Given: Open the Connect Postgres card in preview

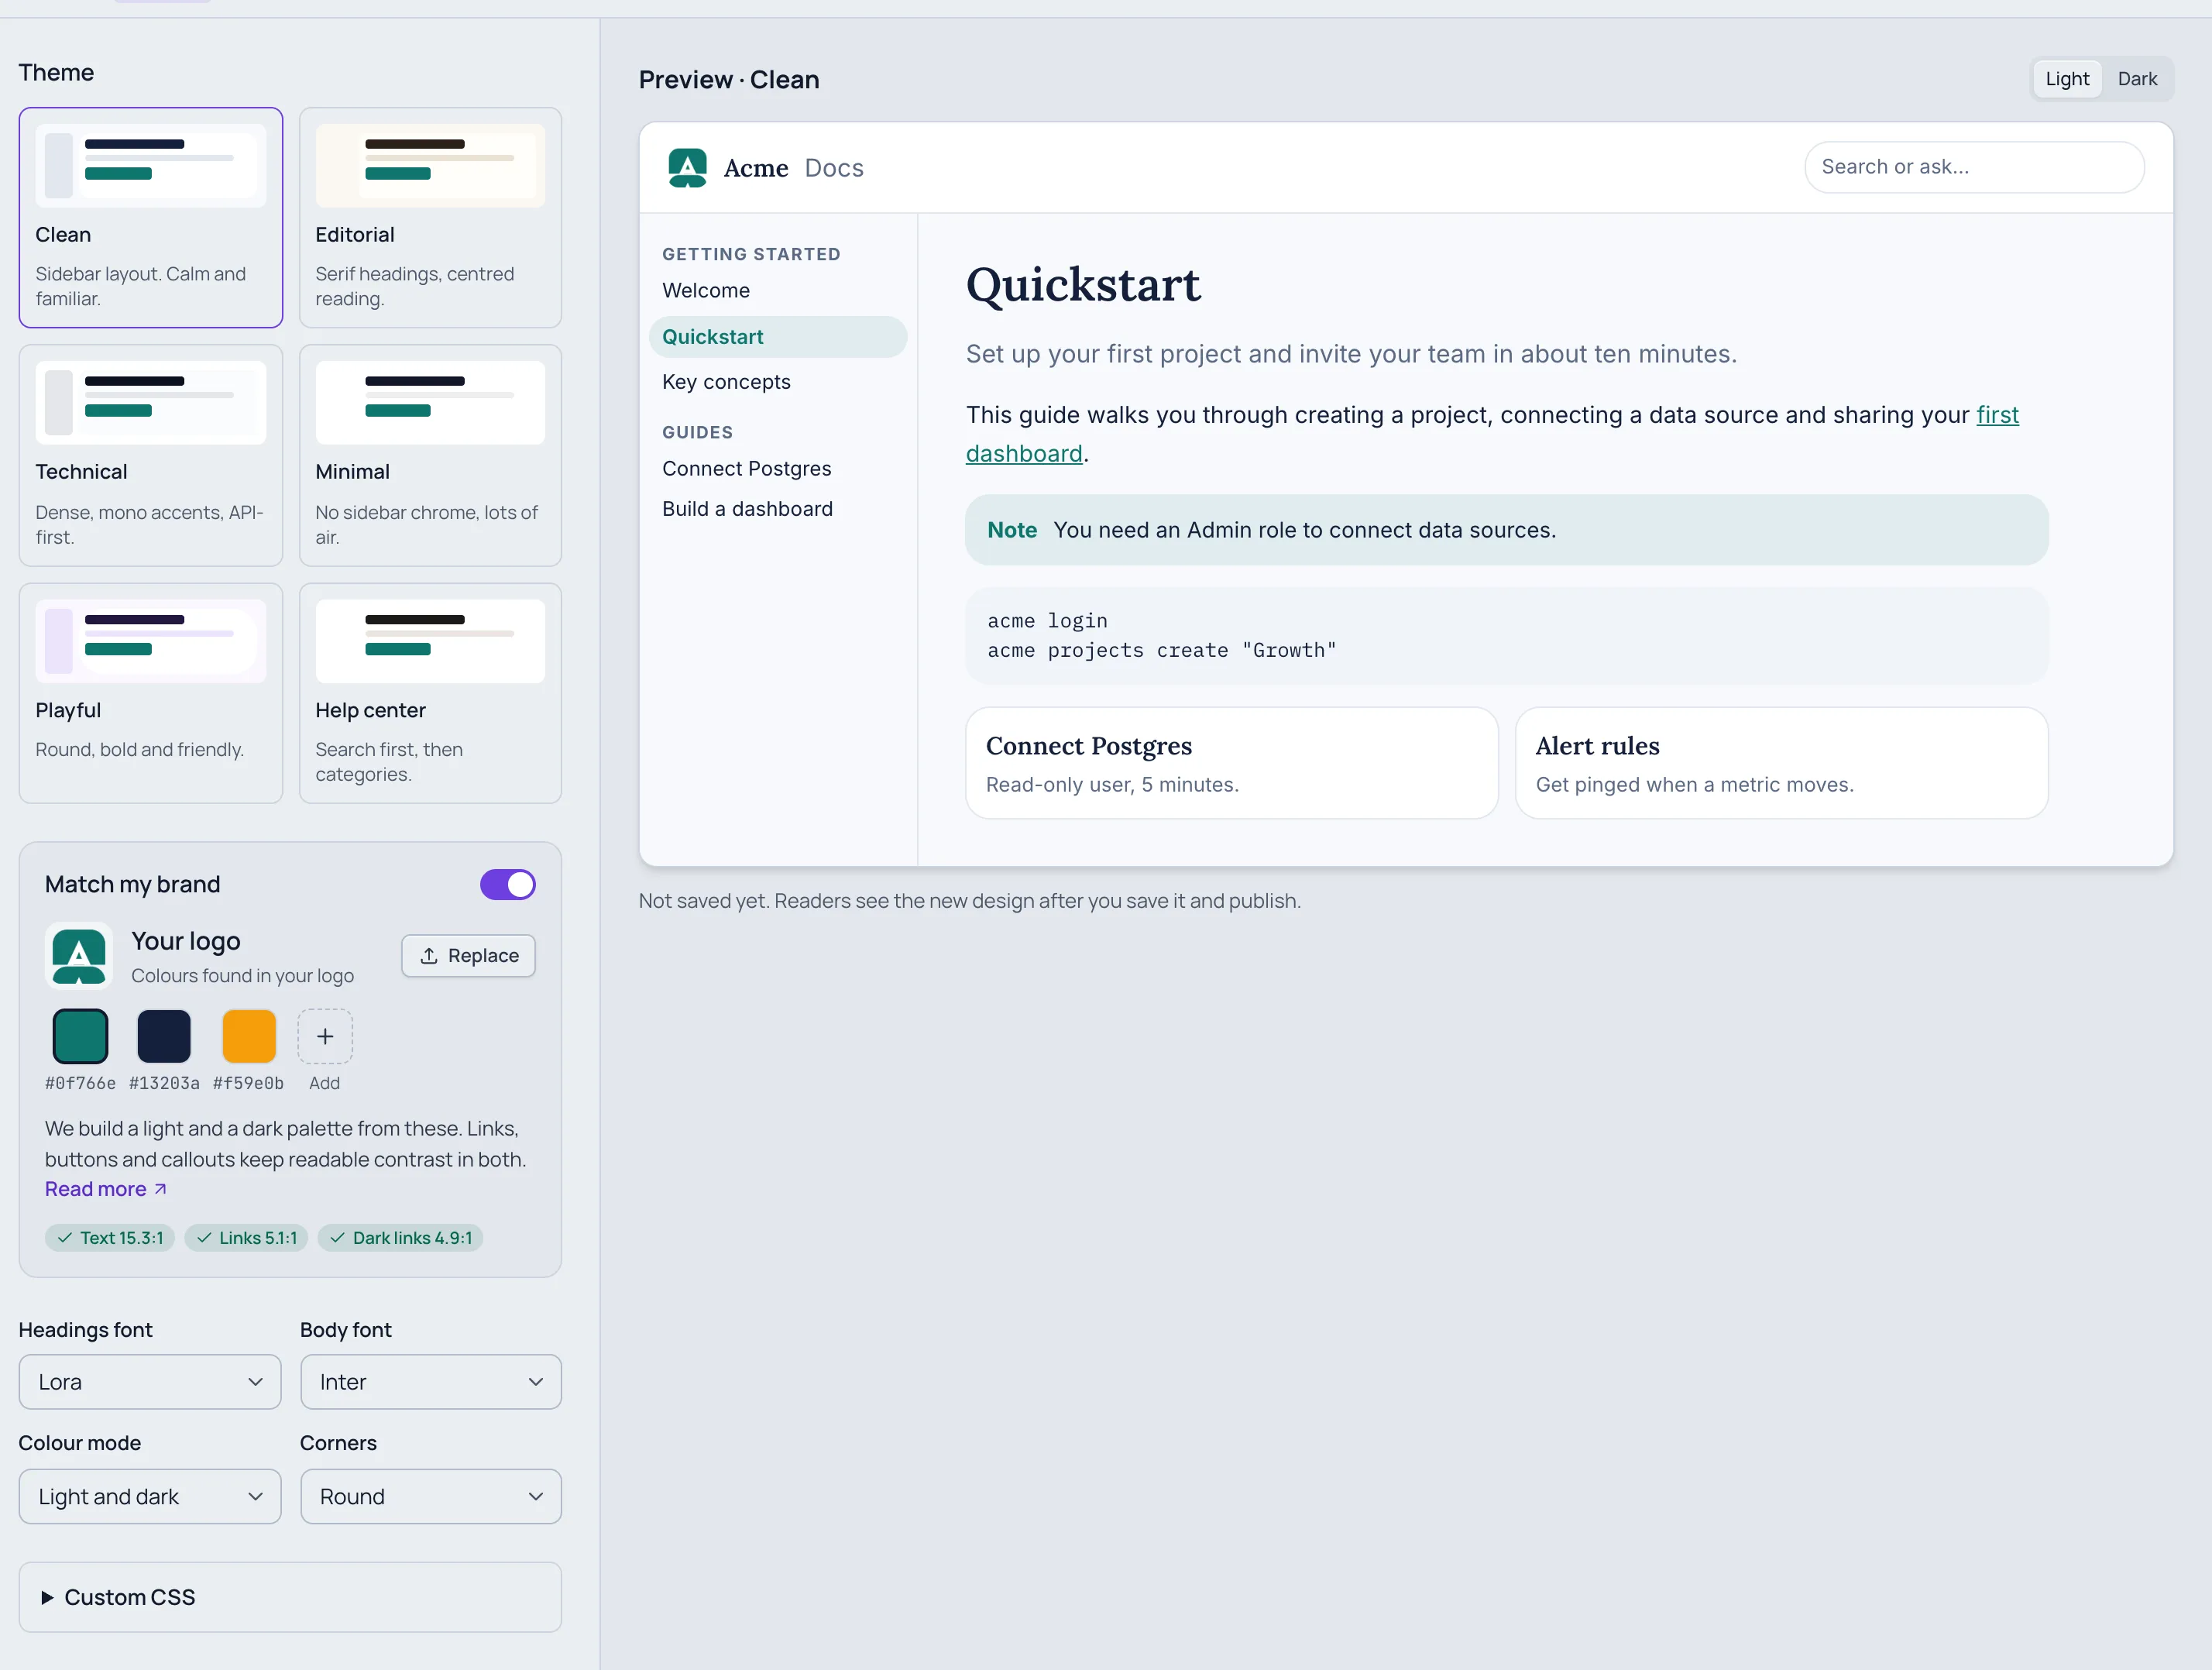Looking at the screenshot, I should pyautogui.click(x=1232, y=764).
